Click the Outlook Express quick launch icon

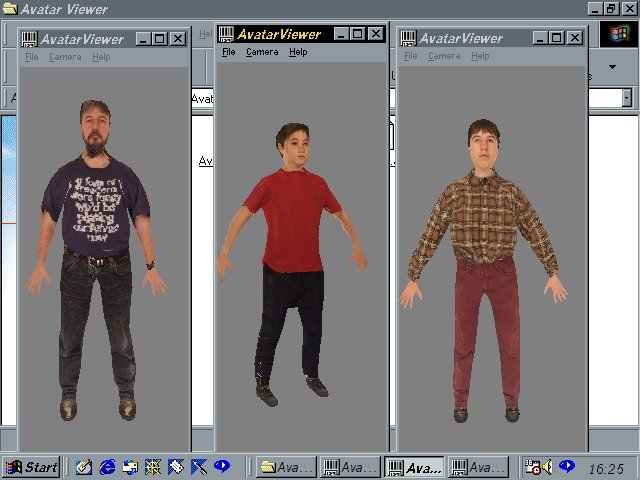coord(130,467)
